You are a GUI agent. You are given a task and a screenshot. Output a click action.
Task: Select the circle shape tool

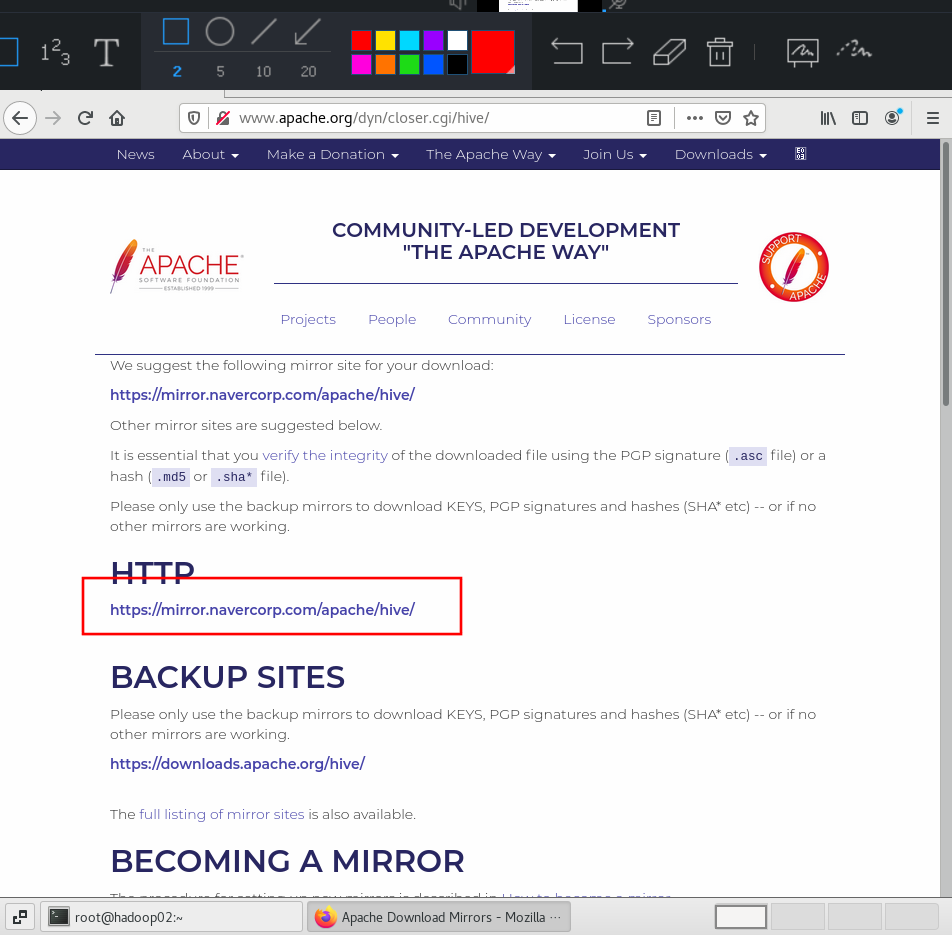tap(220, 32)
